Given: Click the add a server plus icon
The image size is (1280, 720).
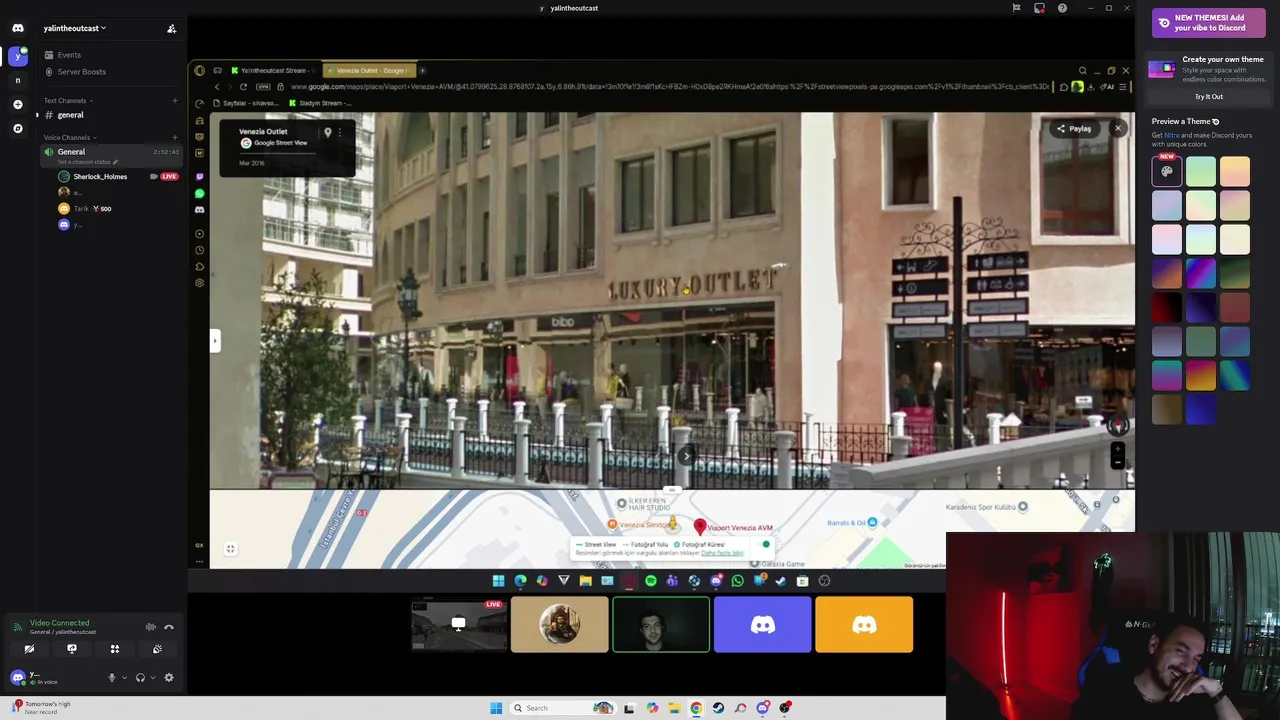Looking at the screenshot, I should (x=17, y=104).
